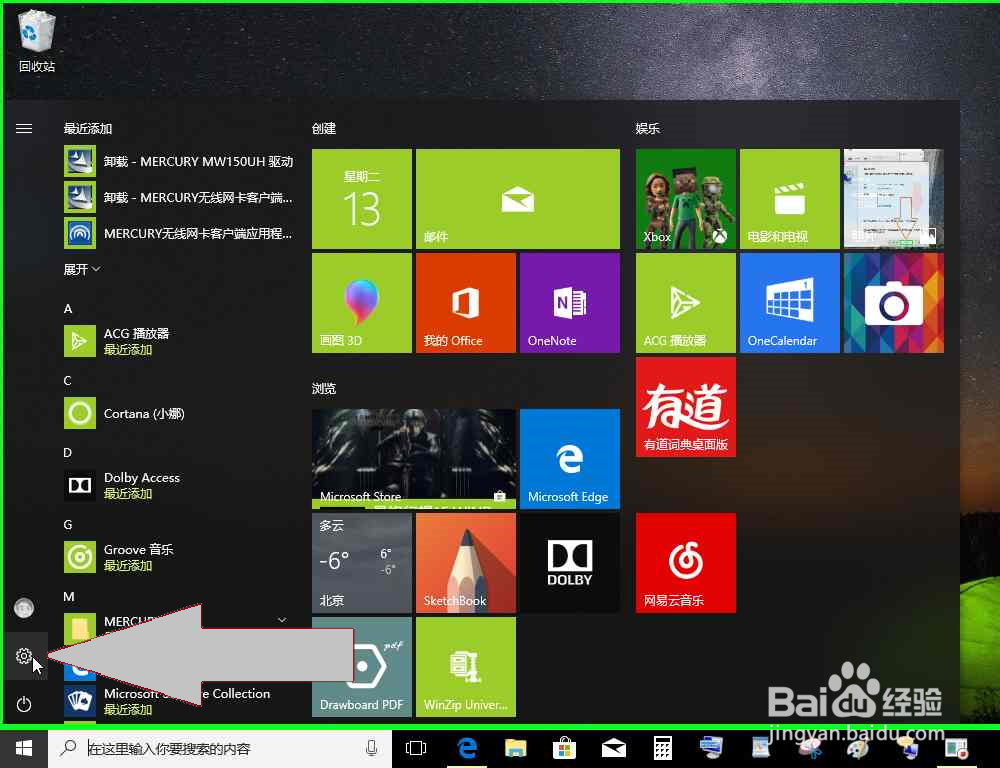This screenshot has height=768, width=1000.
Task: Launch the Xbox tile
Action: (x=686, y=199)
